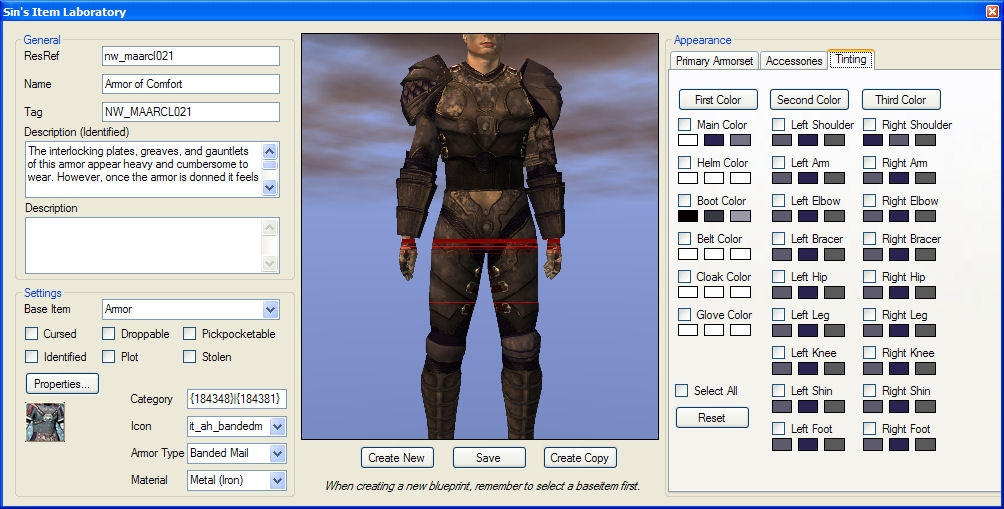The height and width of the screenshot is (509, 1004).
Task: Expand the Icon dropdown
Action: coord(277,427)
